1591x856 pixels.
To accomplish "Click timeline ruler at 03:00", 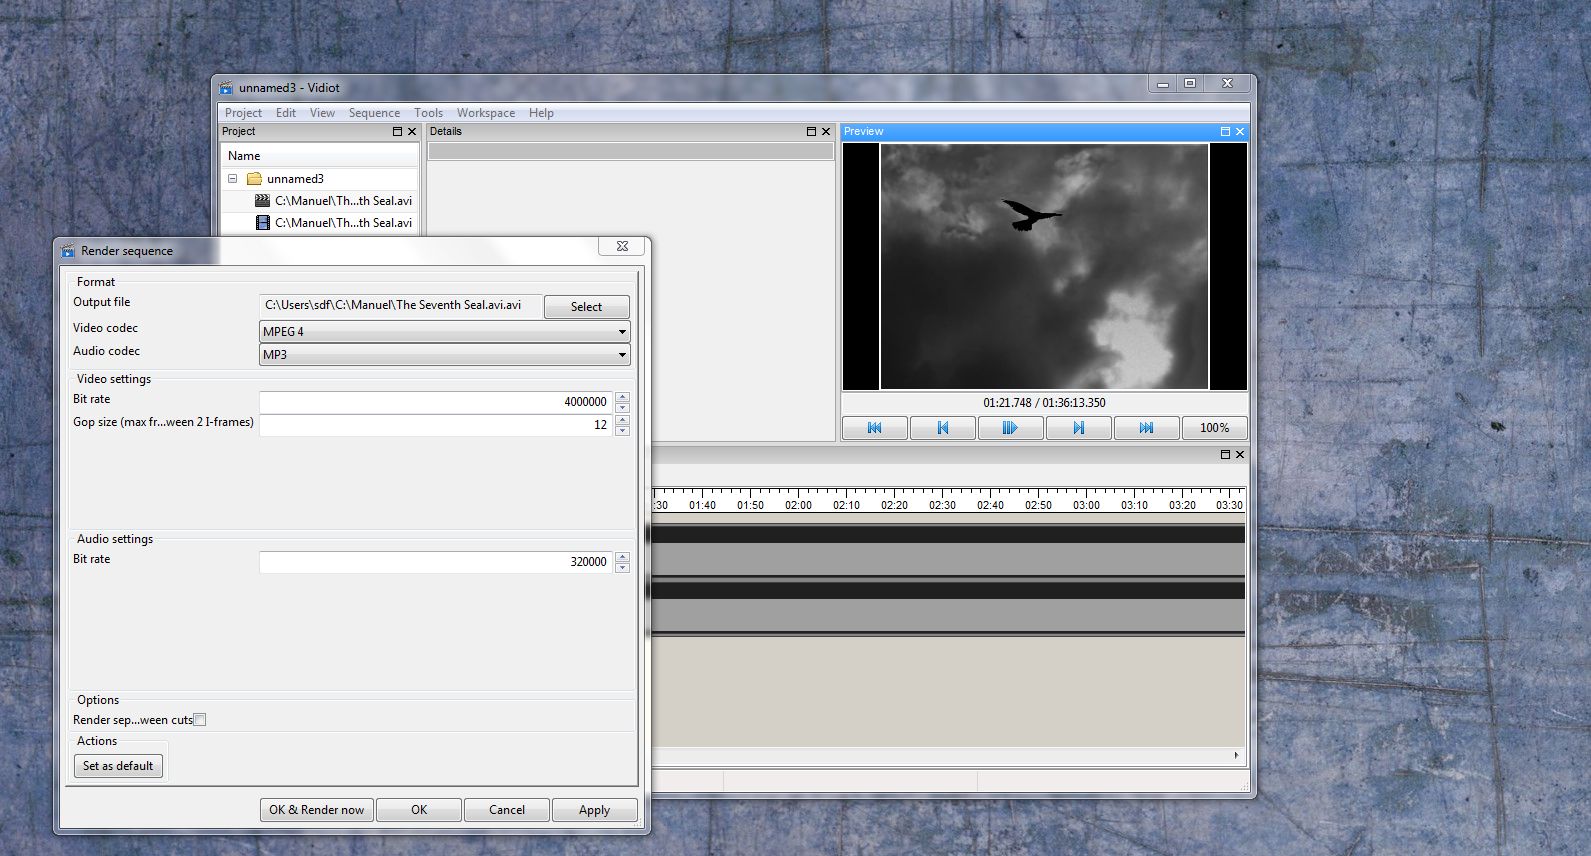I will coord(1086,505).
